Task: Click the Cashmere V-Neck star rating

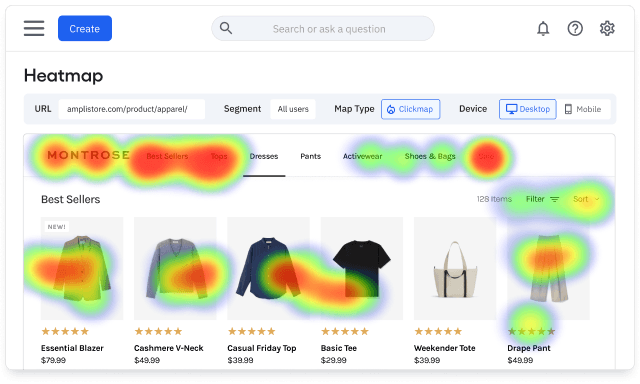Action: [158, 331]
